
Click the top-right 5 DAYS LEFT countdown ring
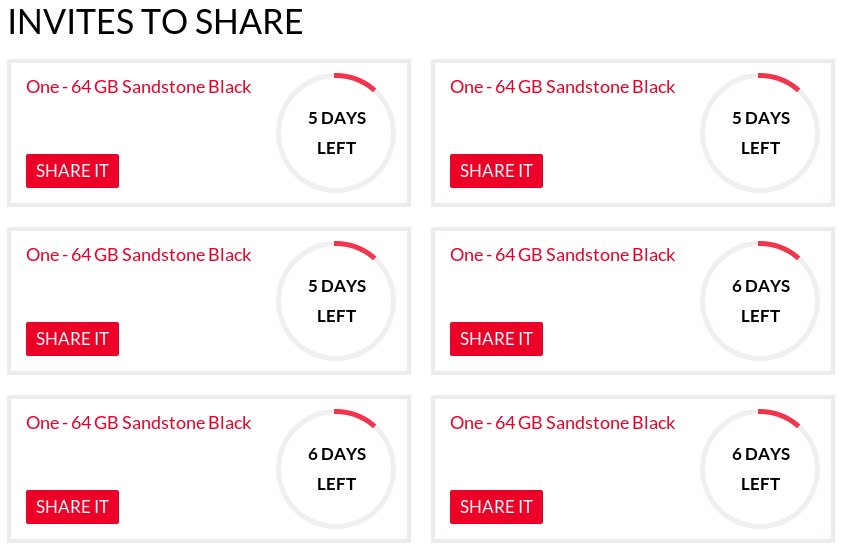click(760, 133)
